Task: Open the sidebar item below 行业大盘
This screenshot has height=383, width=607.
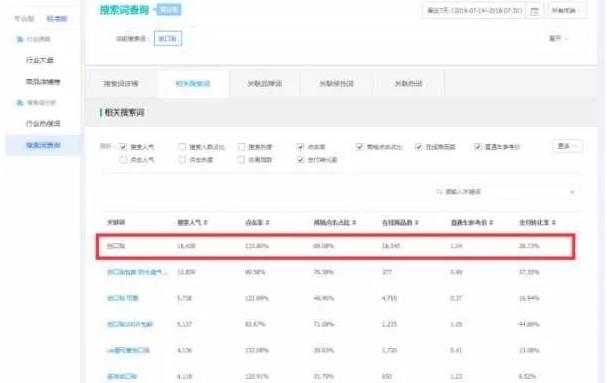Action: pyautogui.click(x=43, y=82)
